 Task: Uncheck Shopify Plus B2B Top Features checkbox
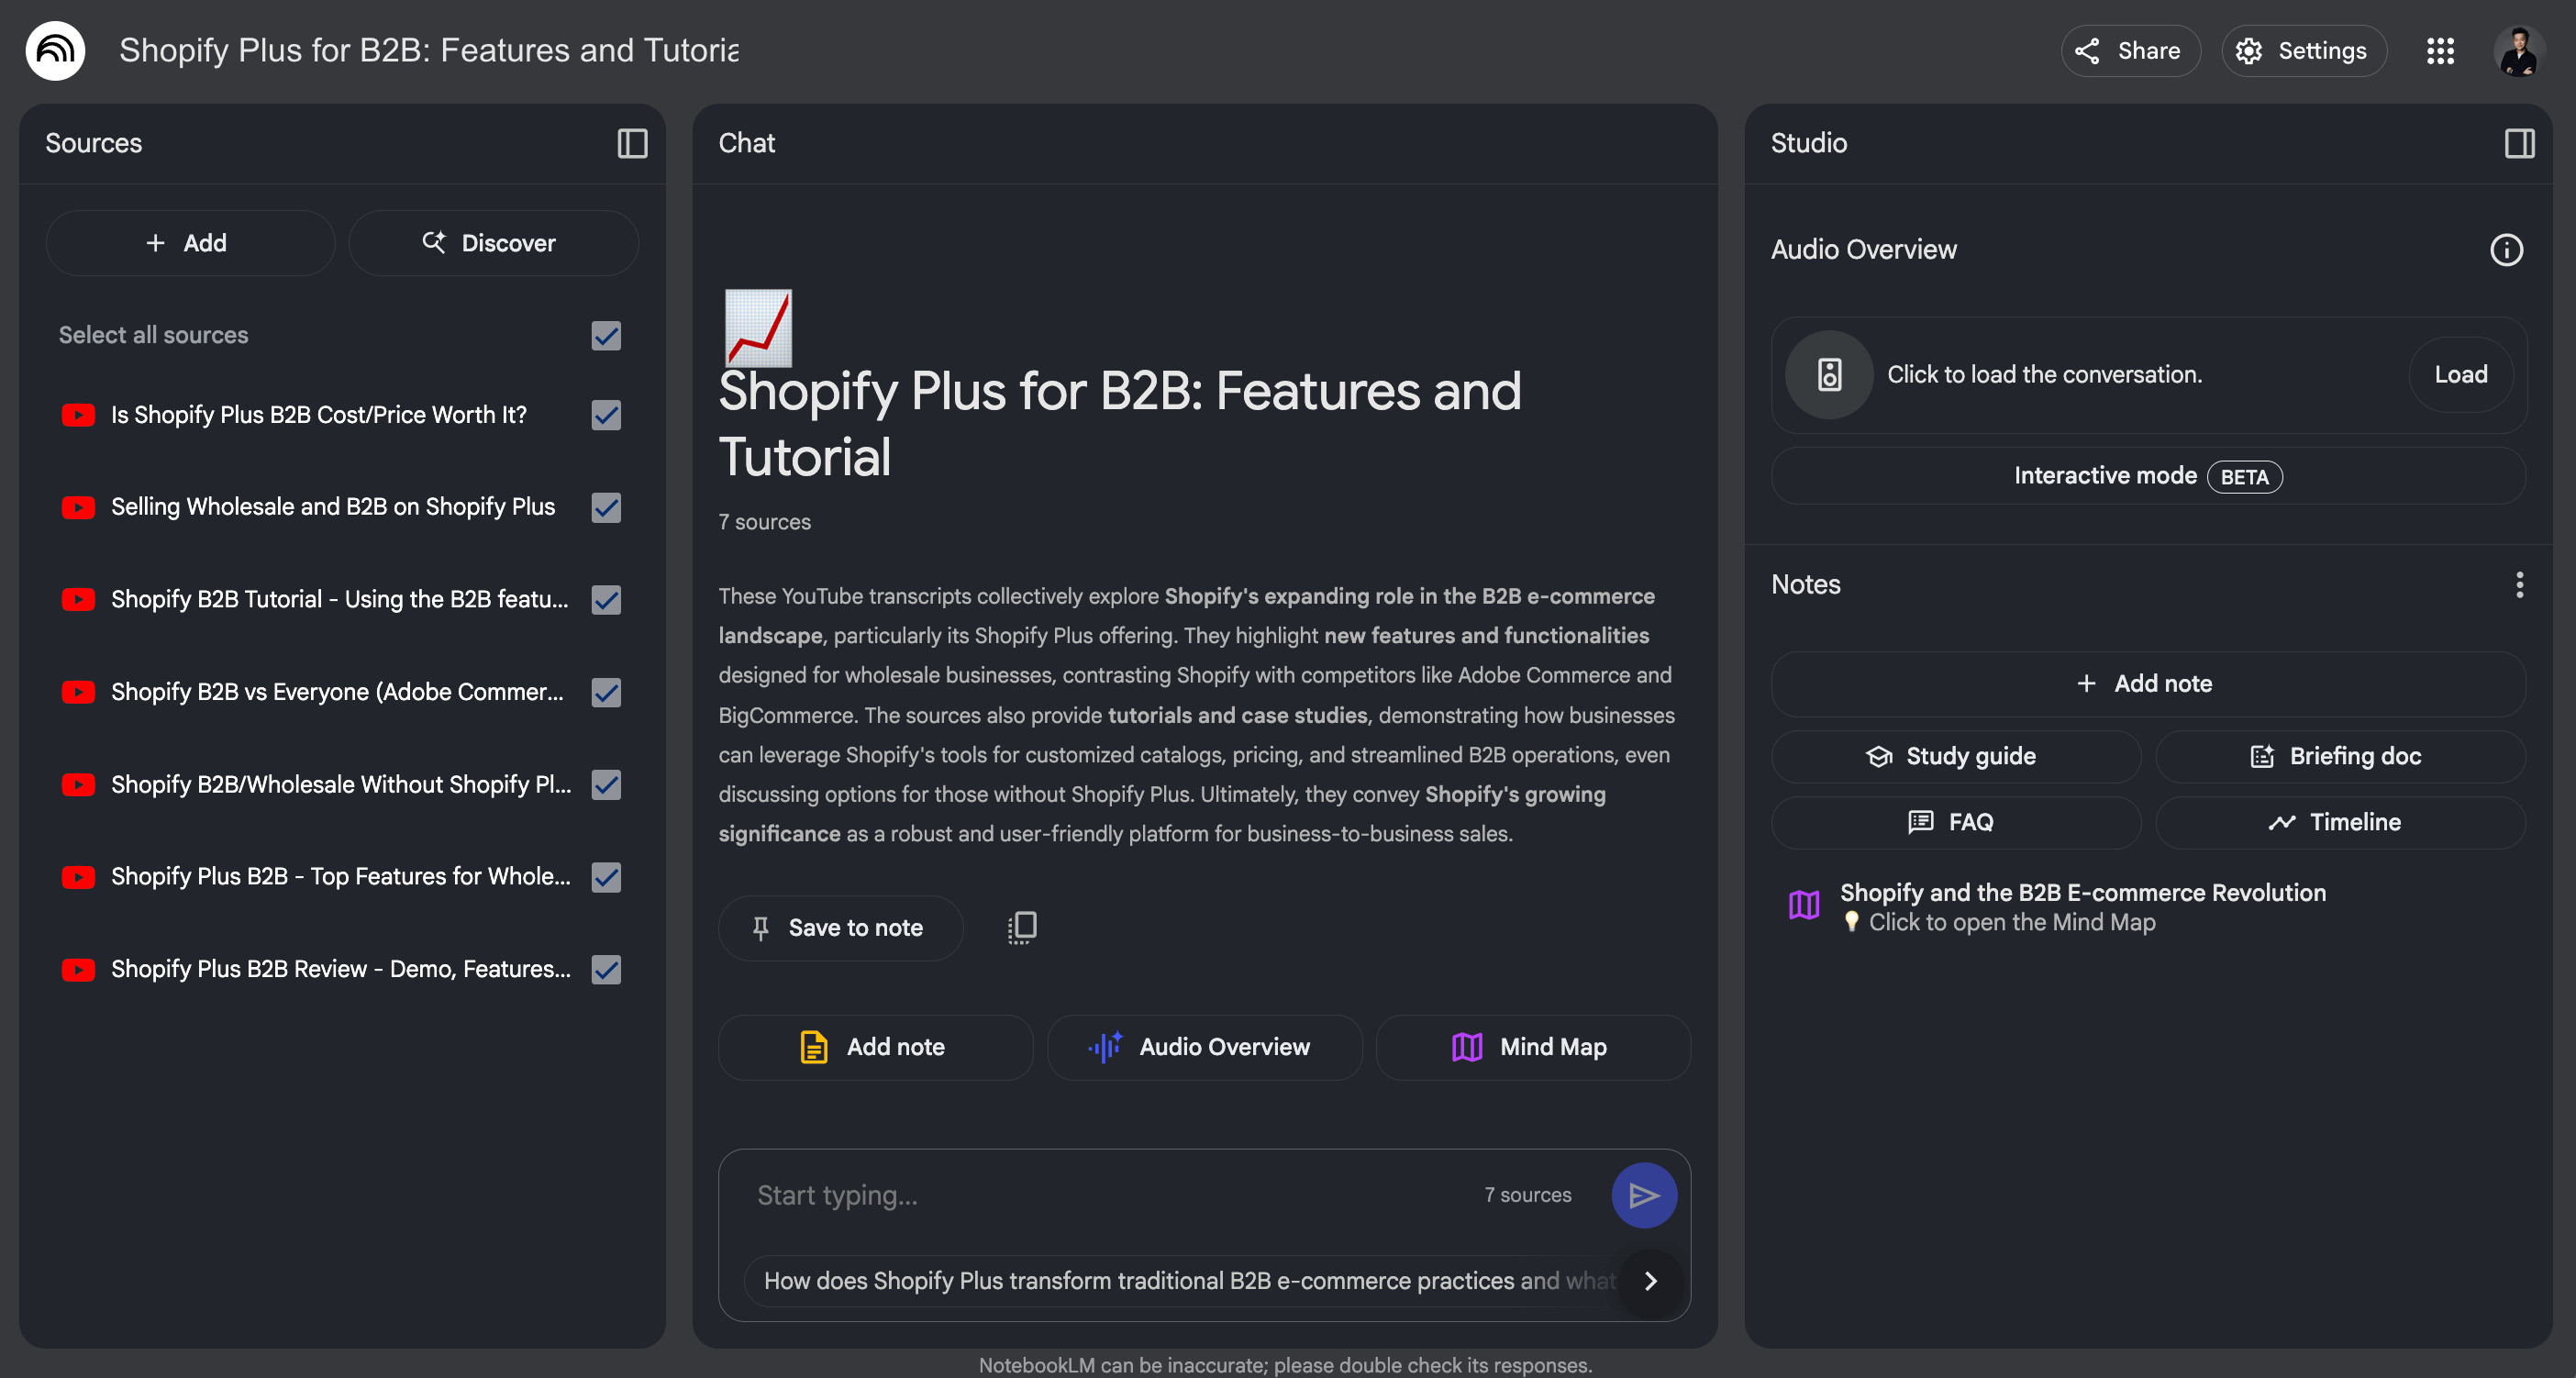click(606, 877)
